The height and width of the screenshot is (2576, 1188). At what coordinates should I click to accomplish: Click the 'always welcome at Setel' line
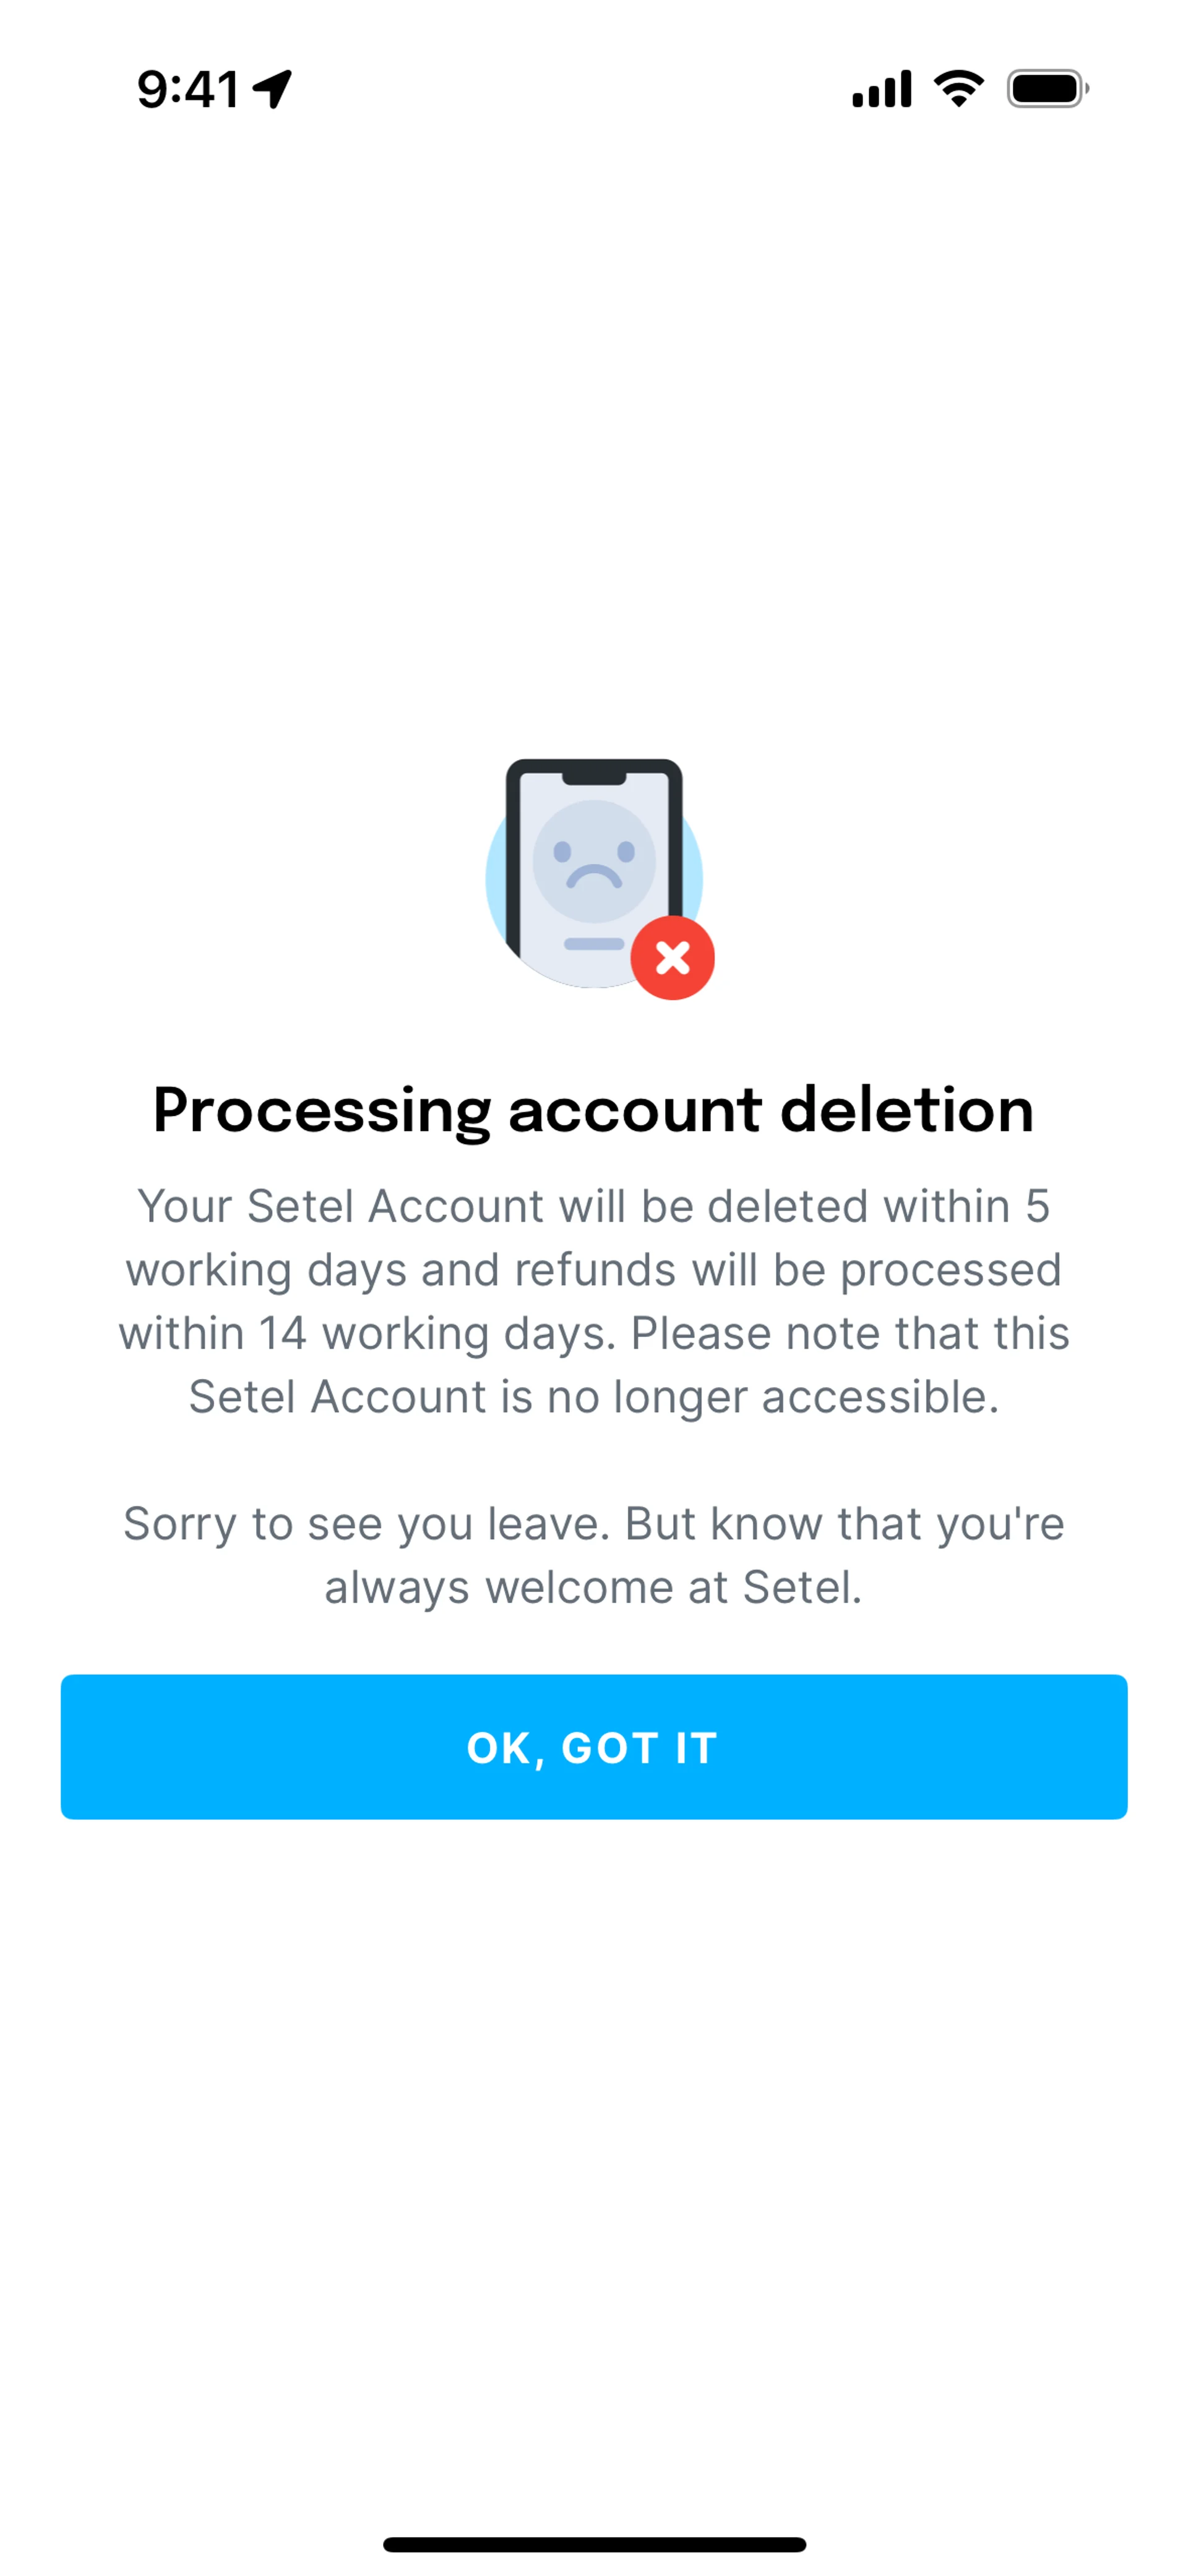tap(594, 1587)
